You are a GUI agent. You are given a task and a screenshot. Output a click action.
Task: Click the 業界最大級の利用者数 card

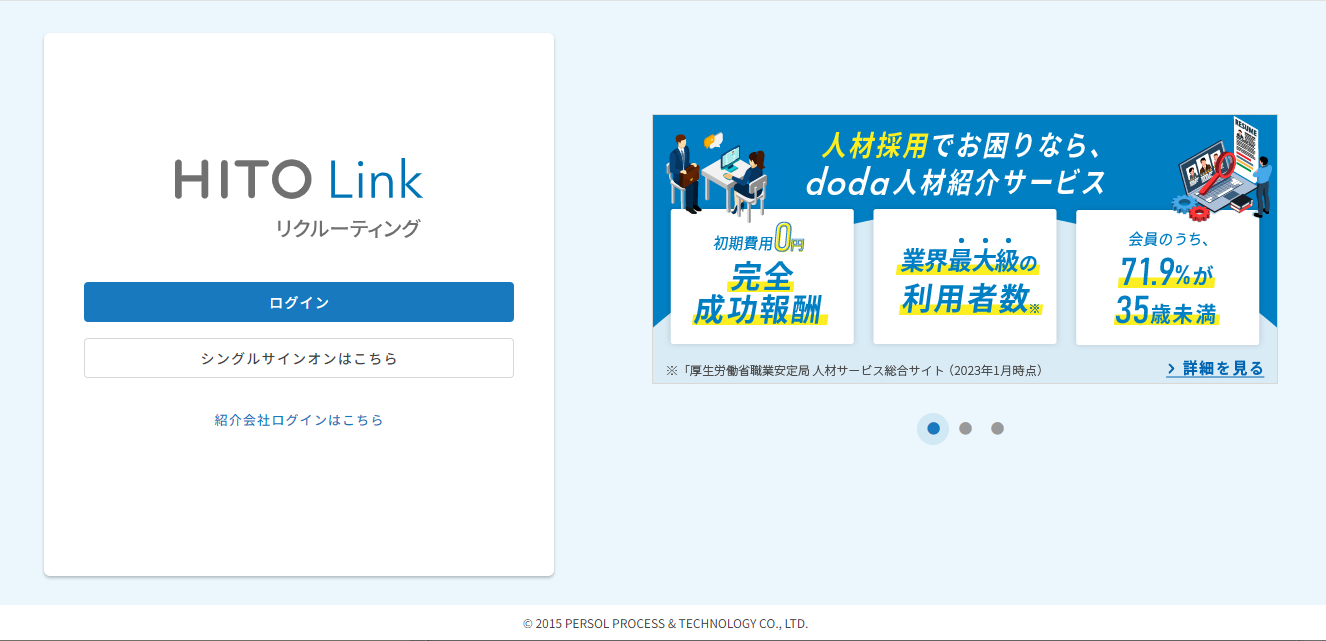pos(964,277)
